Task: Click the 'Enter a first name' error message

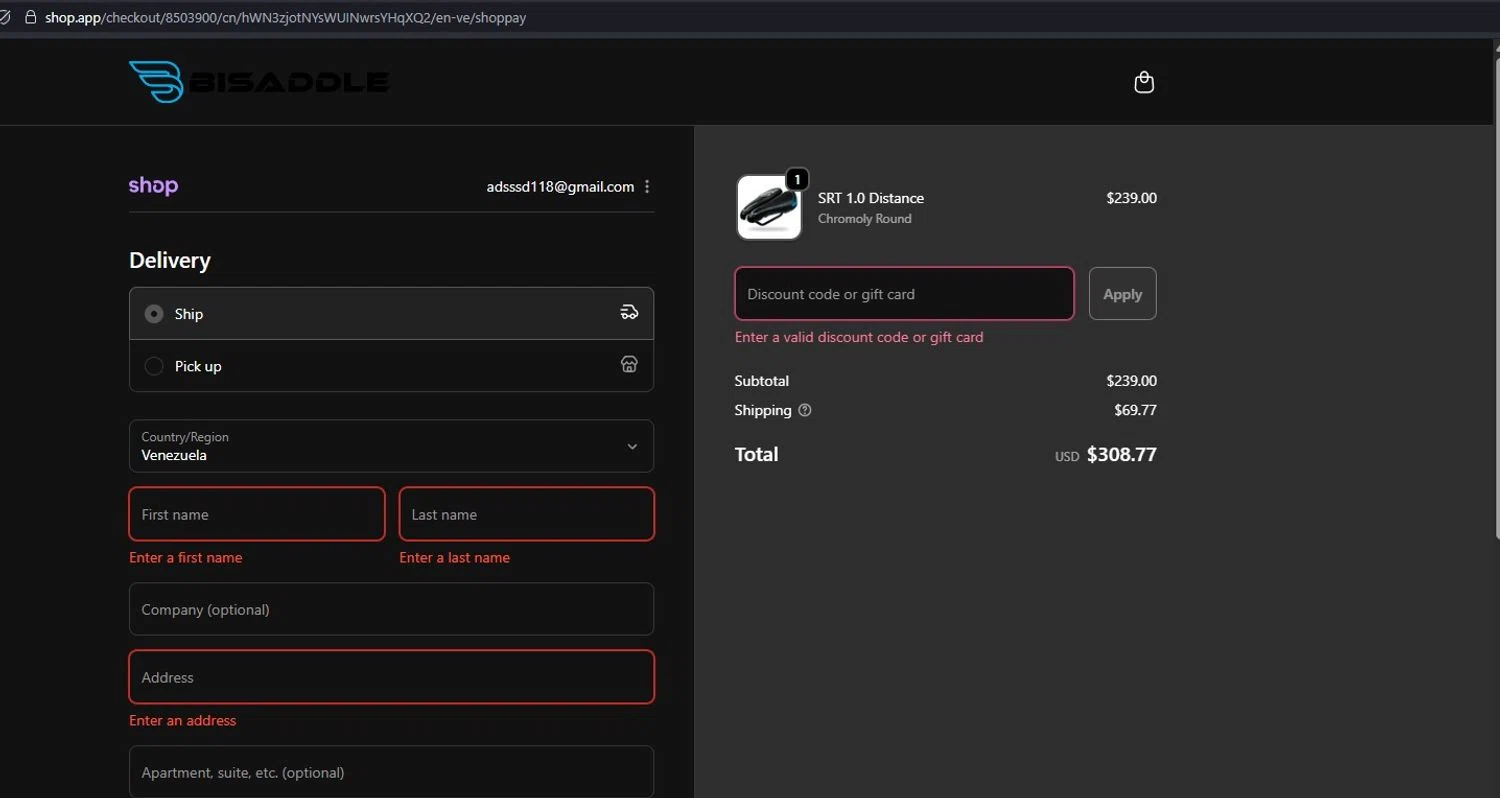Action: click(x=185, y=558)
